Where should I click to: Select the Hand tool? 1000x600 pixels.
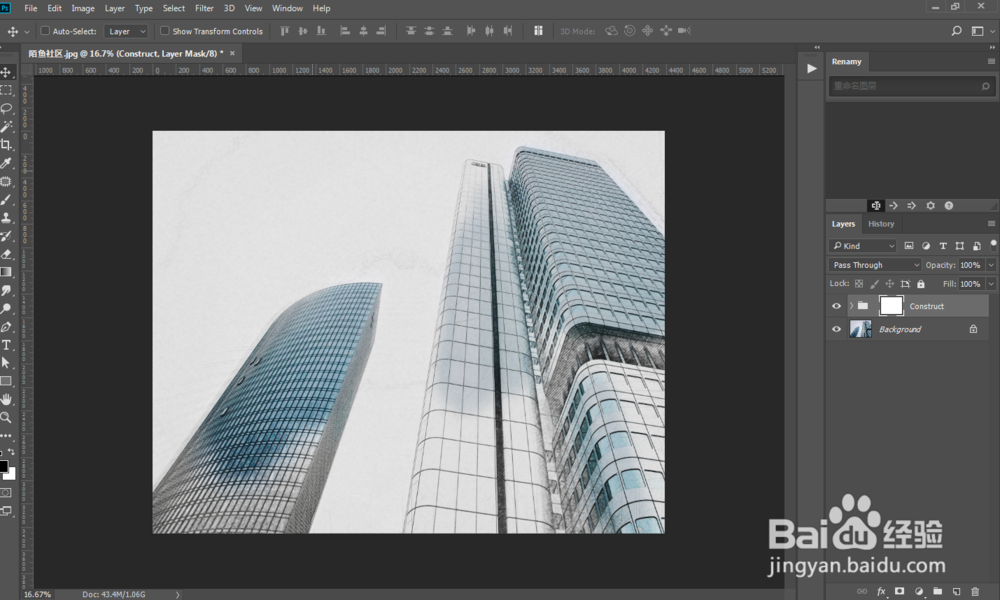pos(6,399)
